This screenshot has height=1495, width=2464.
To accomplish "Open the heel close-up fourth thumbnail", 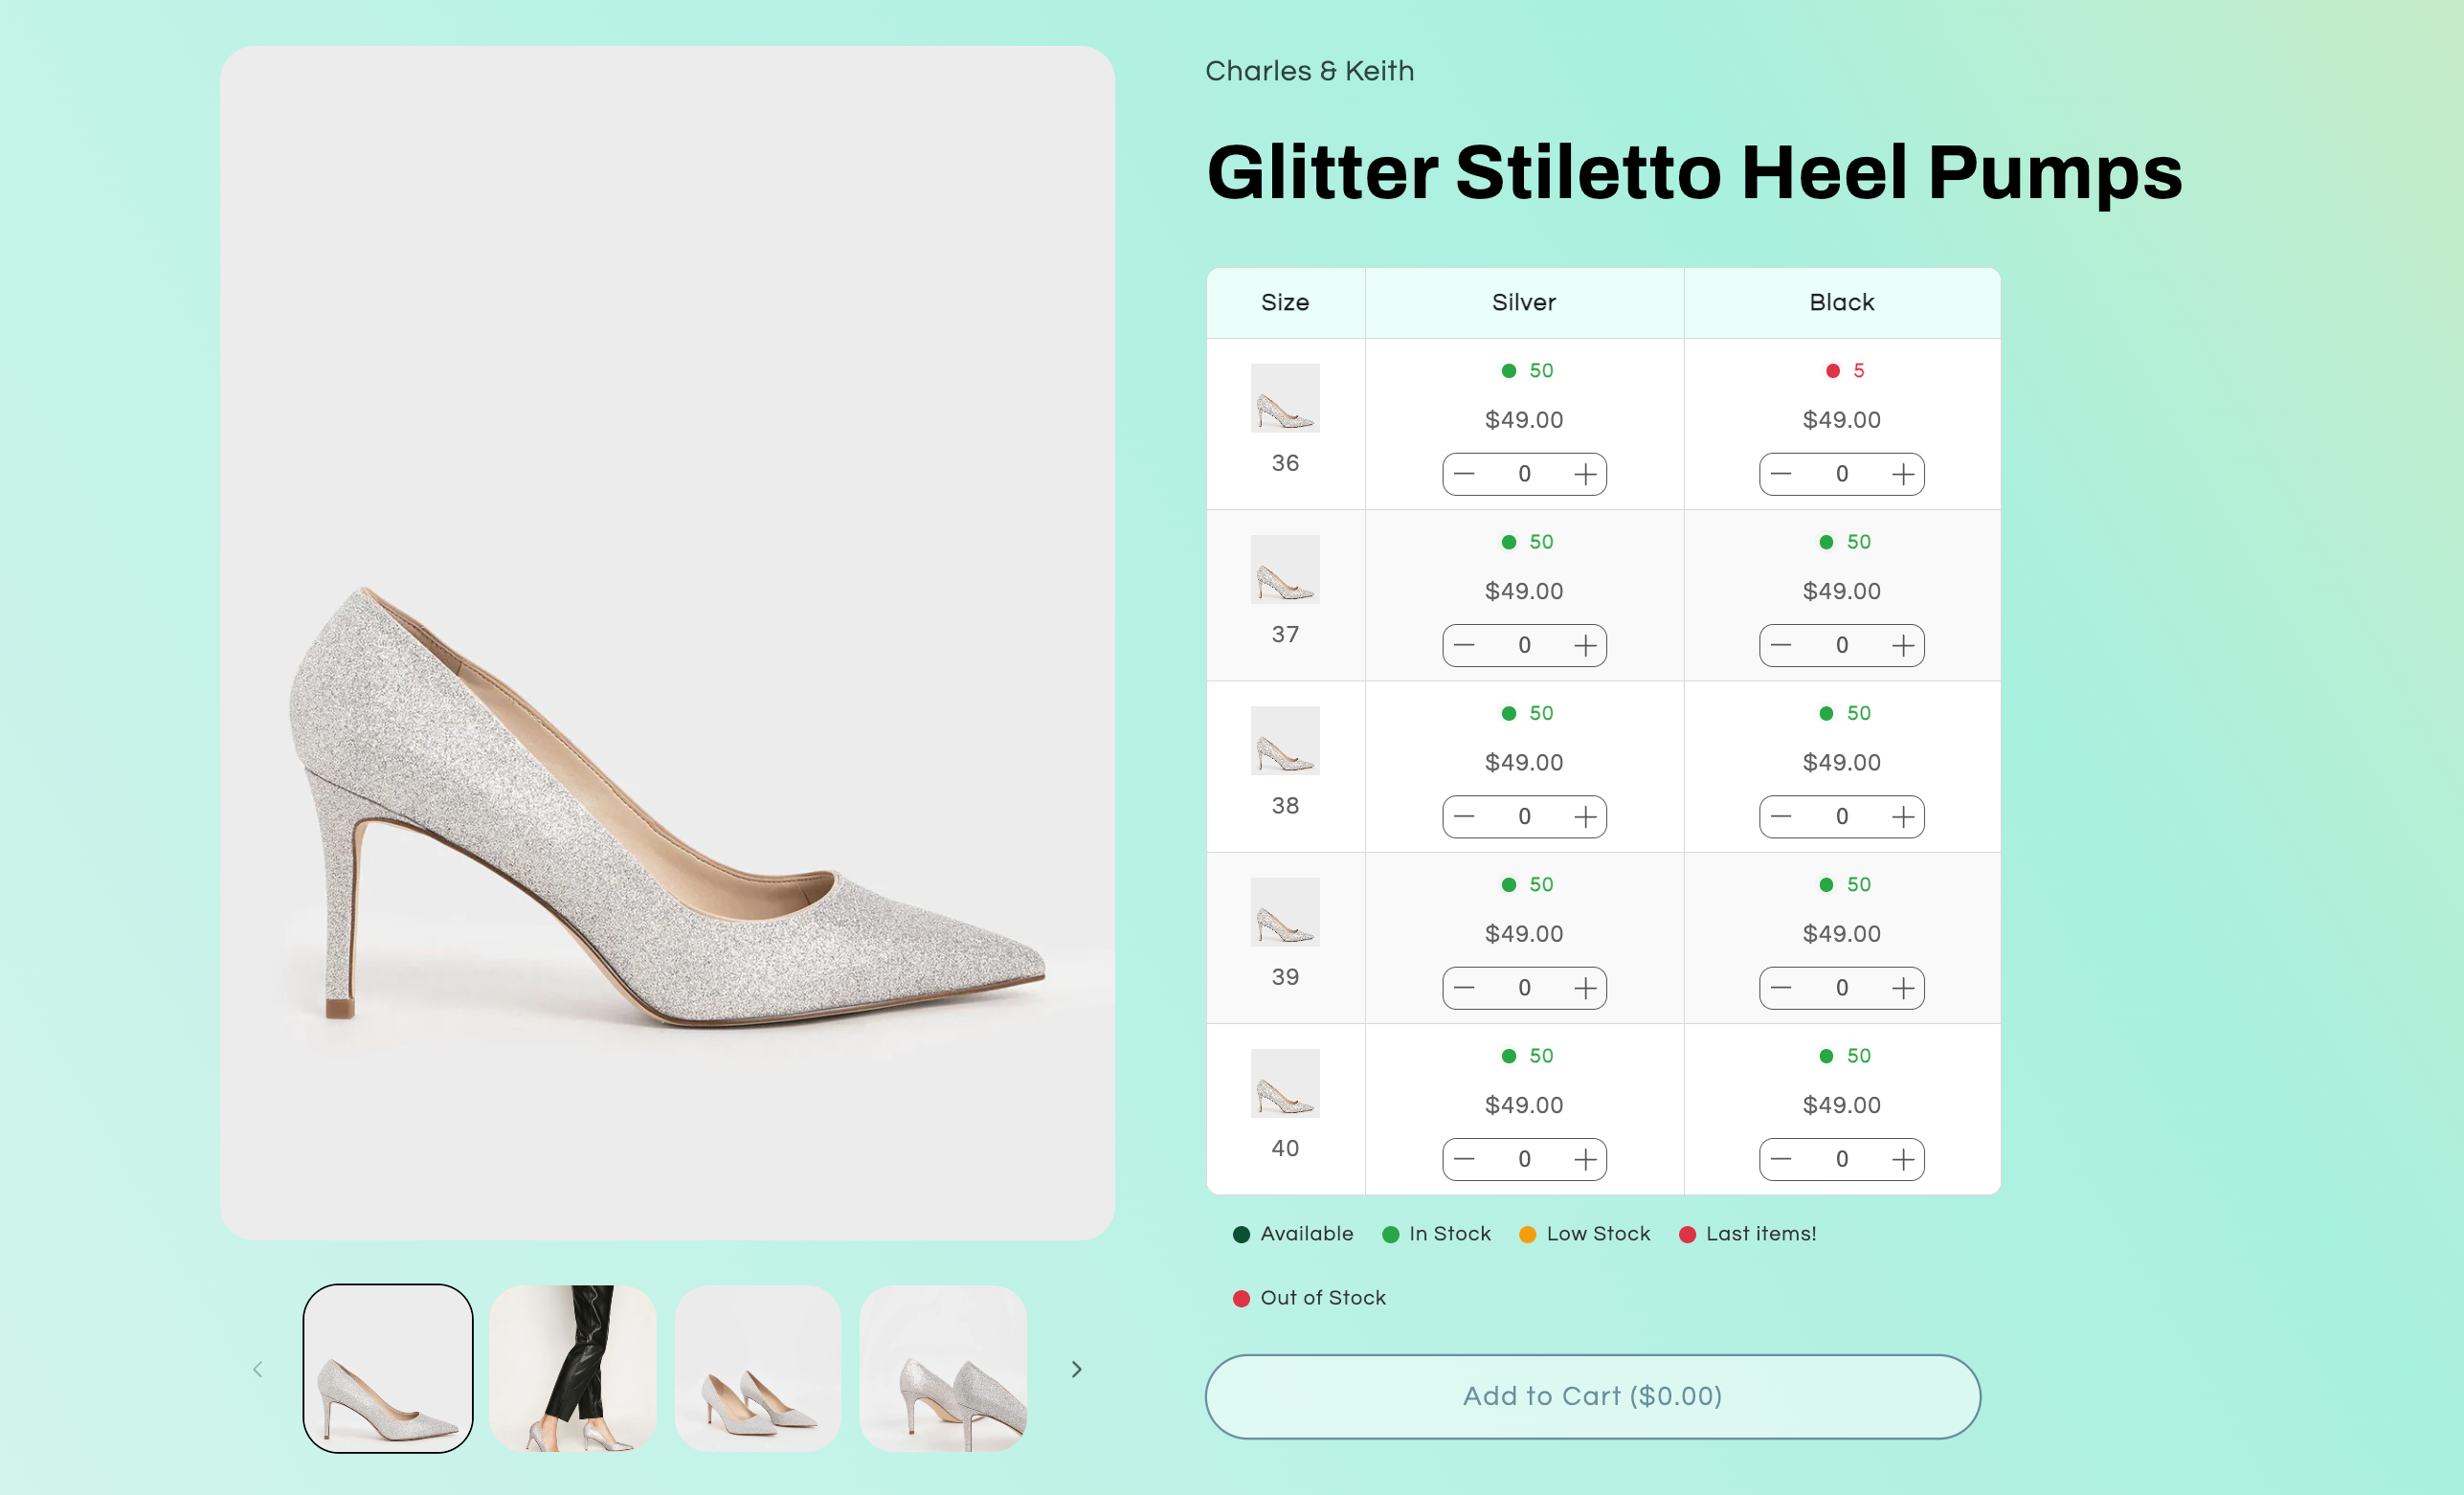I will (943, 1368).
